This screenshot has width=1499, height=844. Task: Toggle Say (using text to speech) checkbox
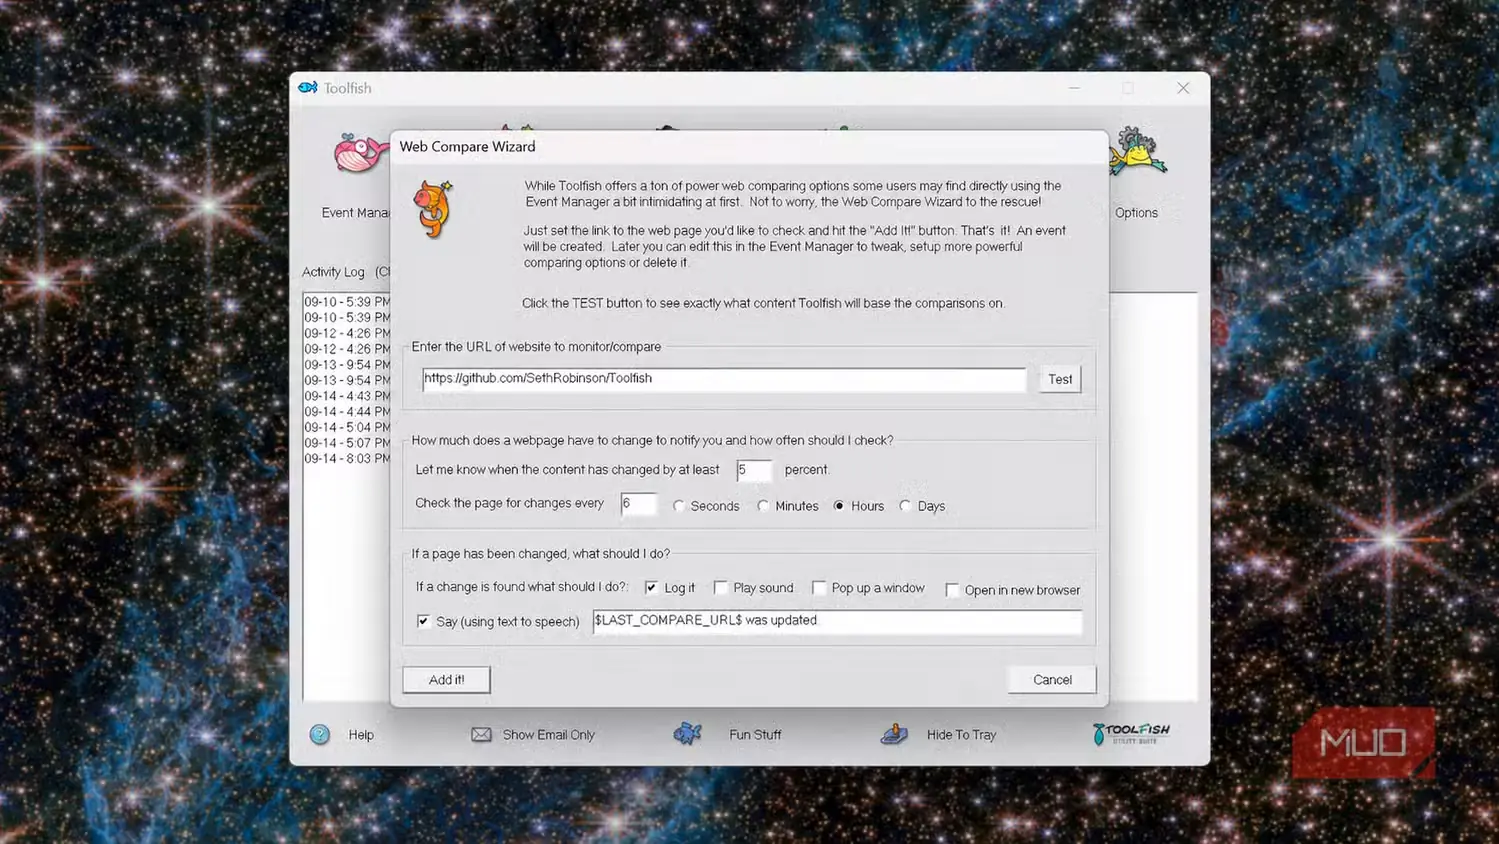(424, 621)
